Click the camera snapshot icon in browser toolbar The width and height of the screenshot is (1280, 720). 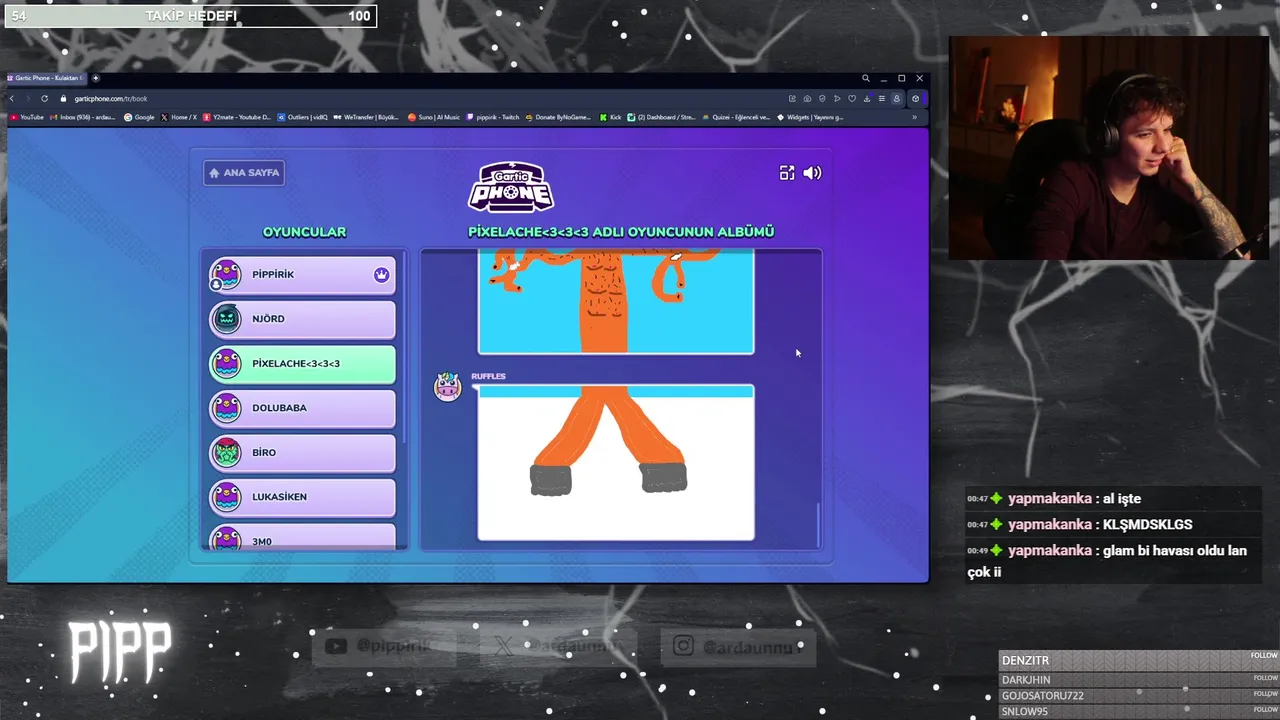click(x=807, y=98)
